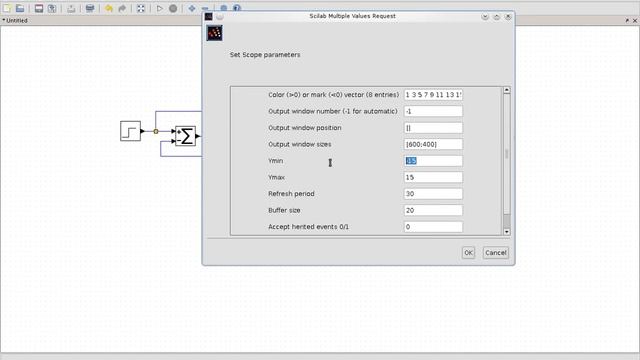Image resolution: width=640 pixels, height=360 pixels.
Task: Click the 'Refresh period' label
Action: [x=291, y=193]
